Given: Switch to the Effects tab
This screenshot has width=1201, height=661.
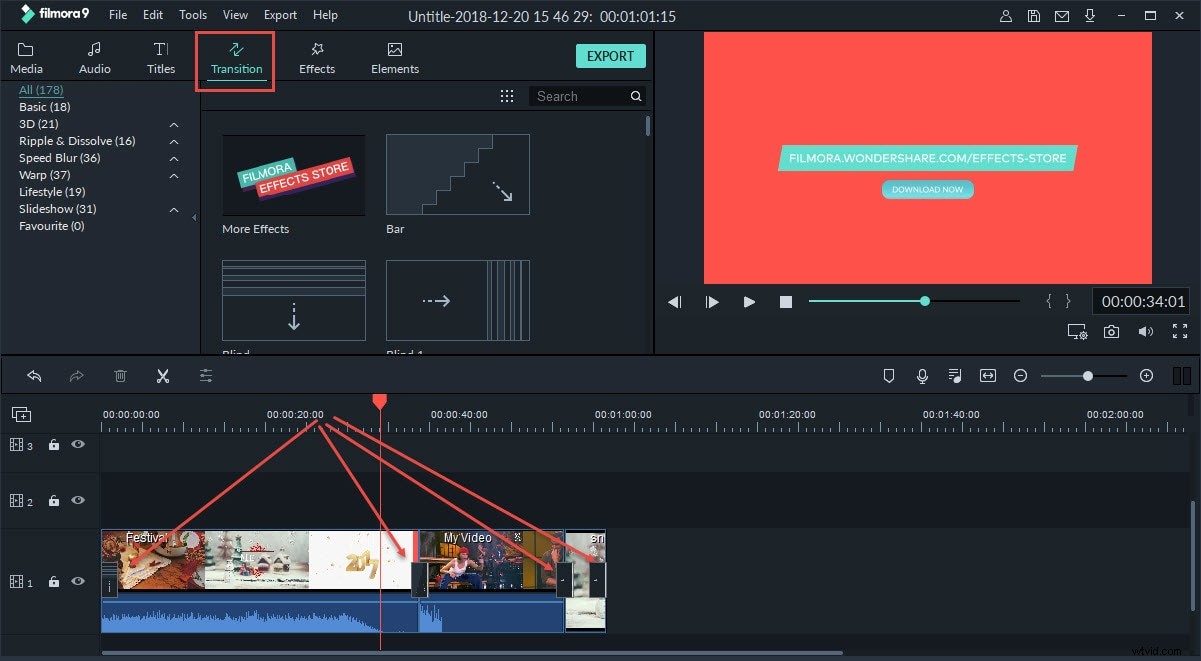Looking at the screenshot, I should pyautogui.click(x=316, y=56).
